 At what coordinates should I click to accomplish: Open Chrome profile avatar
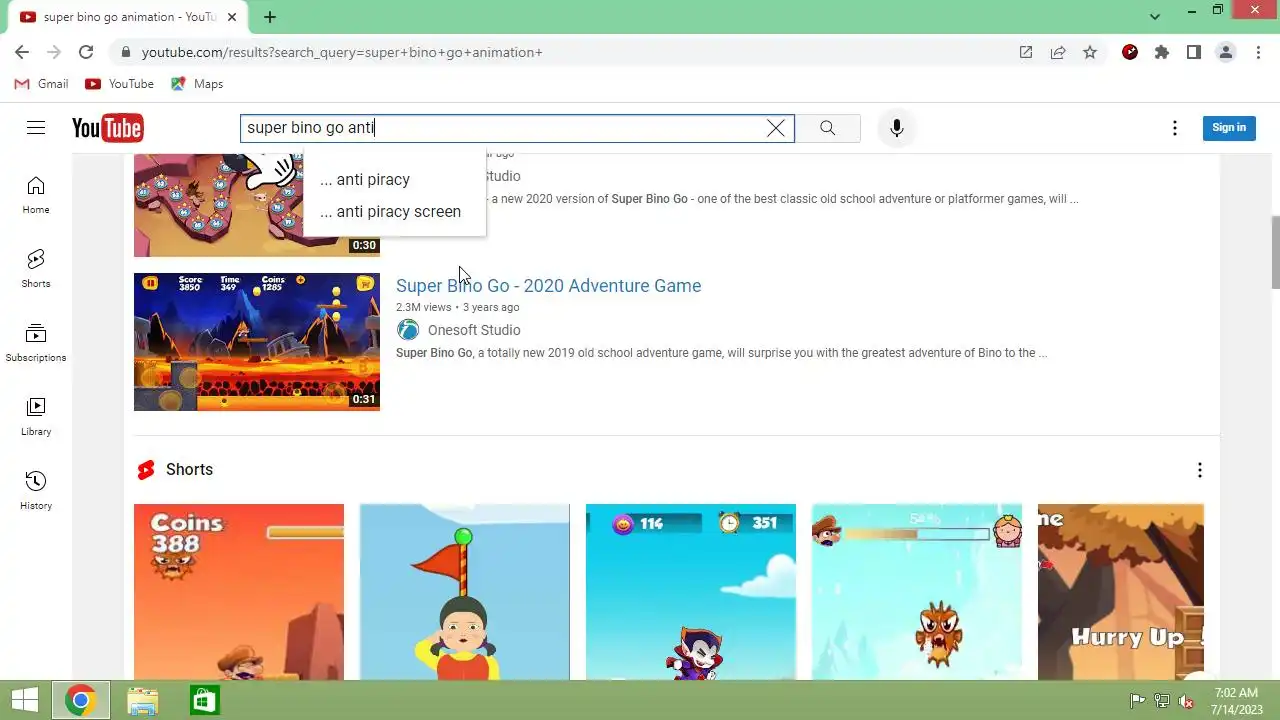[x=1226, y=52]
